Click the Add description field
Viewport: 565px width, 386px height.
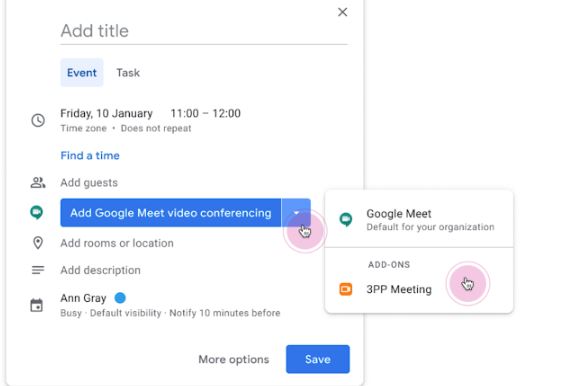[x=100, y=270]
